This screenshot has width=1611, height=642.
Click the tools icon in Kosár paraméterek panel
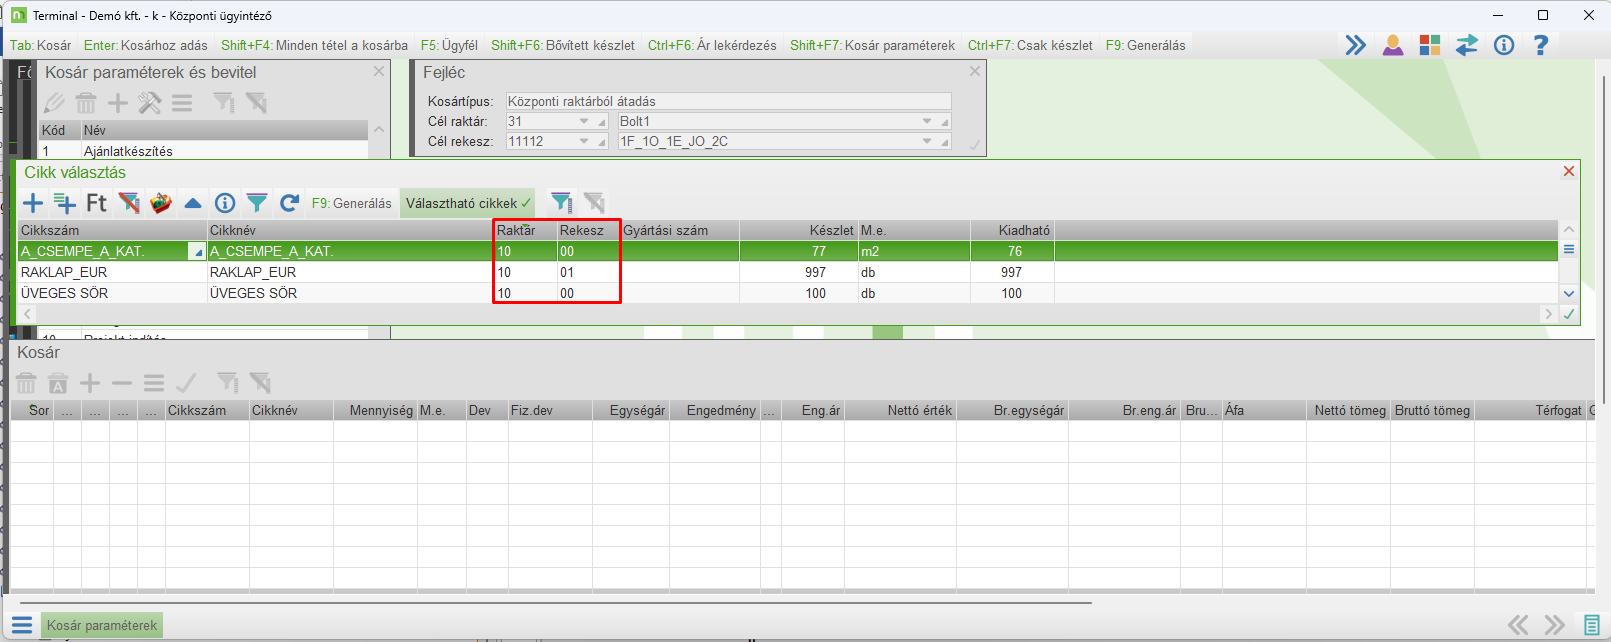150,103
